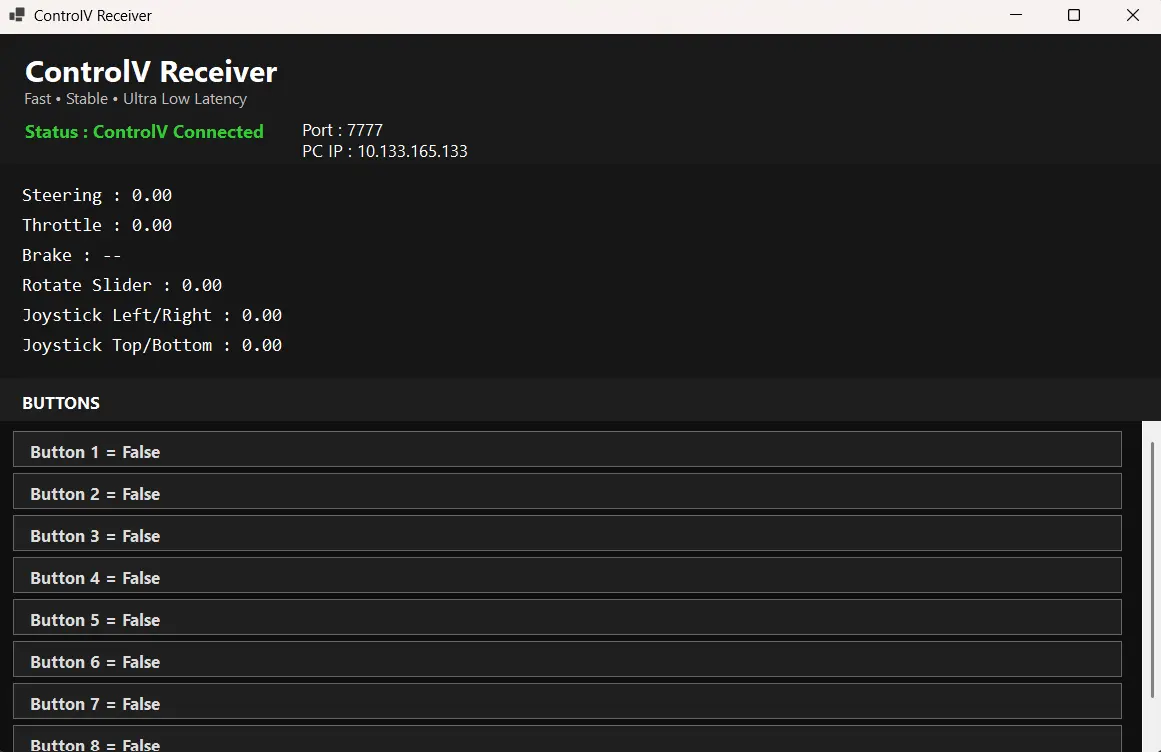
Task: Select the Button 2 = False row
Action: click(567, 491)
